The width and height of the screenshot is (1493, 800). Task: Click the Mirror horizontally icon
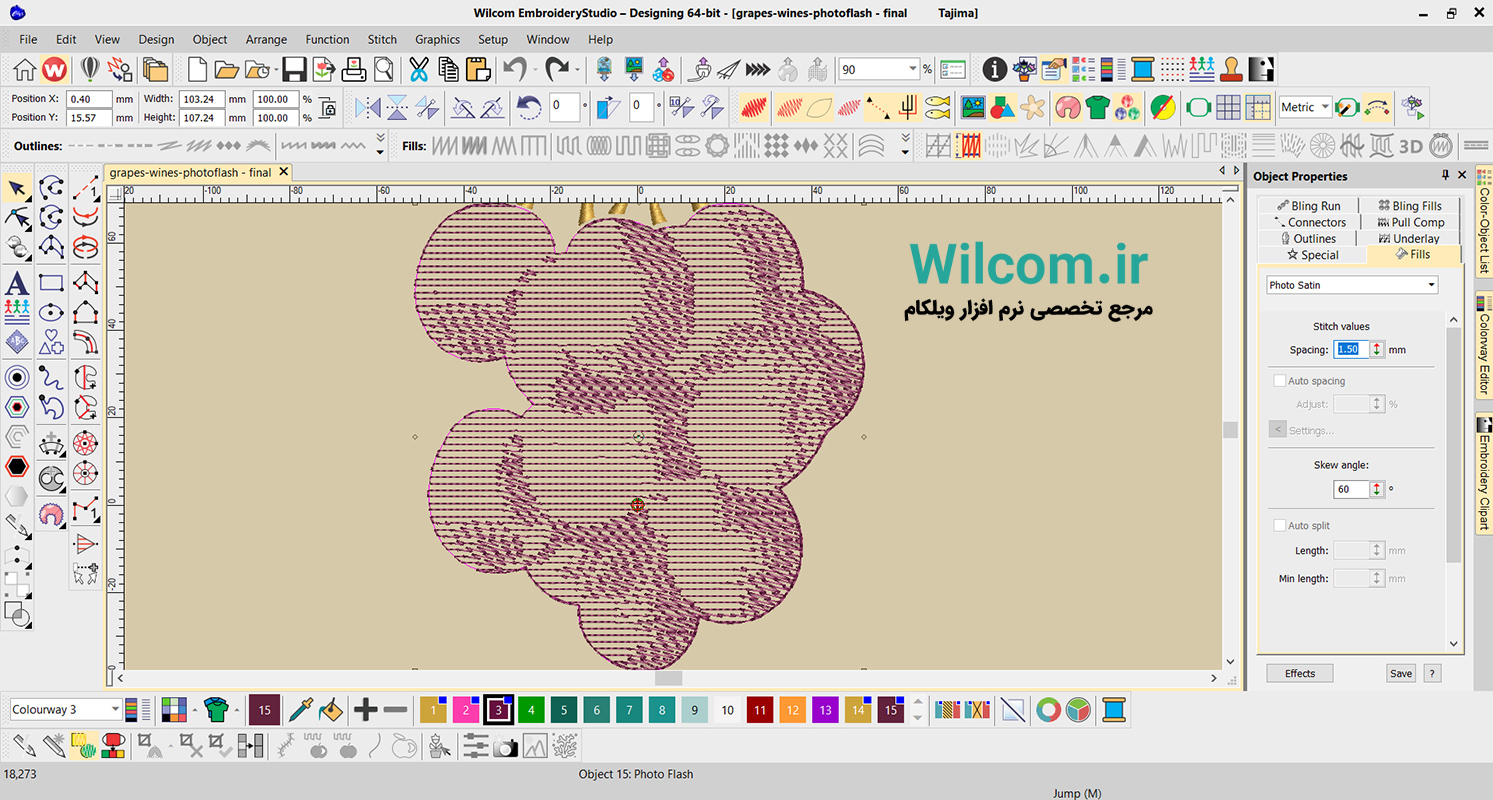coord(368,107)
